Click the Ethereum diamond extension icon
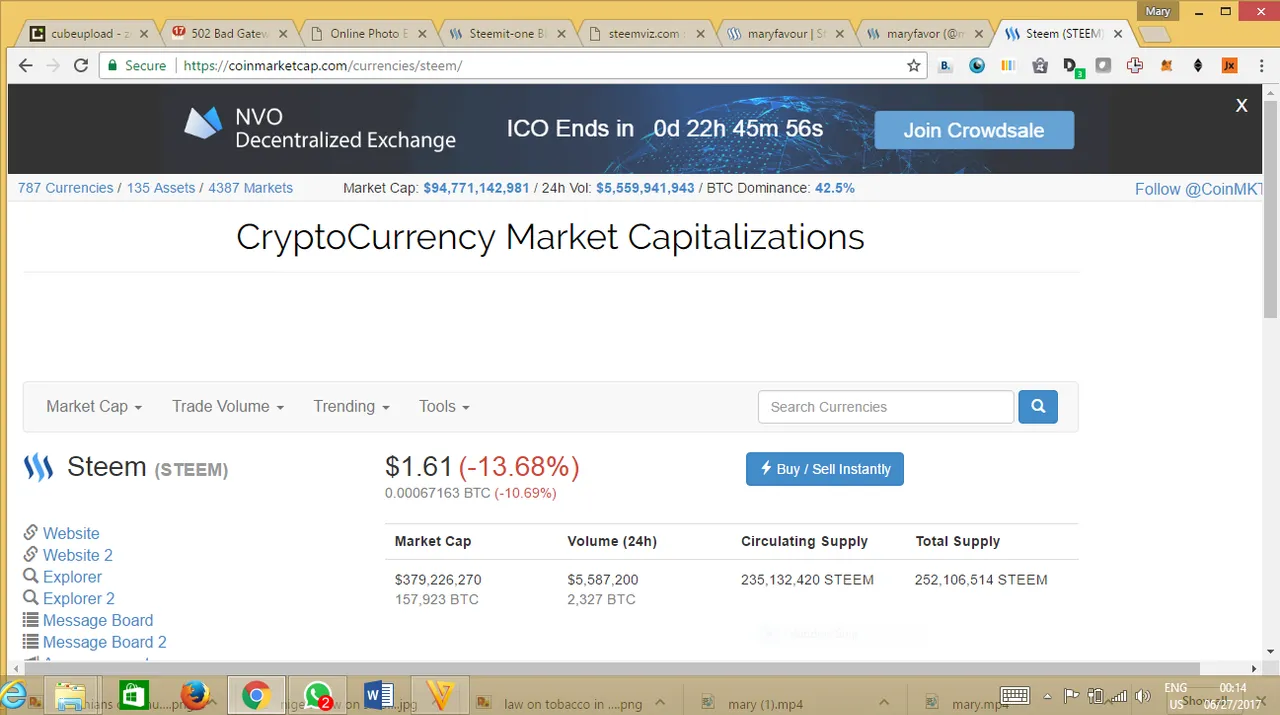1280x715 pixels. pyautogui.click(x=1198, y=65)
